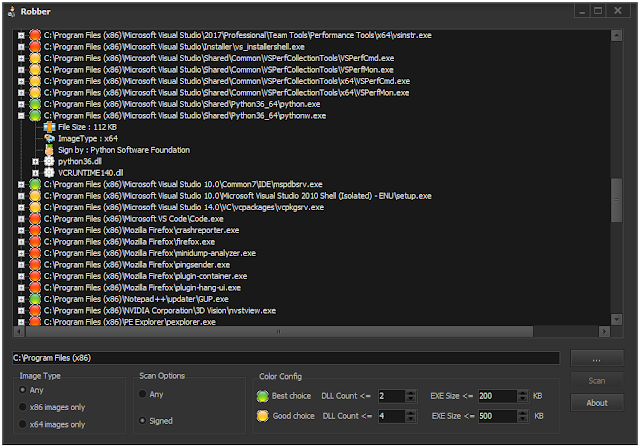640x448 pixels.
Task: Click the scroll up arrow of the tree
Action: (616, 35)
